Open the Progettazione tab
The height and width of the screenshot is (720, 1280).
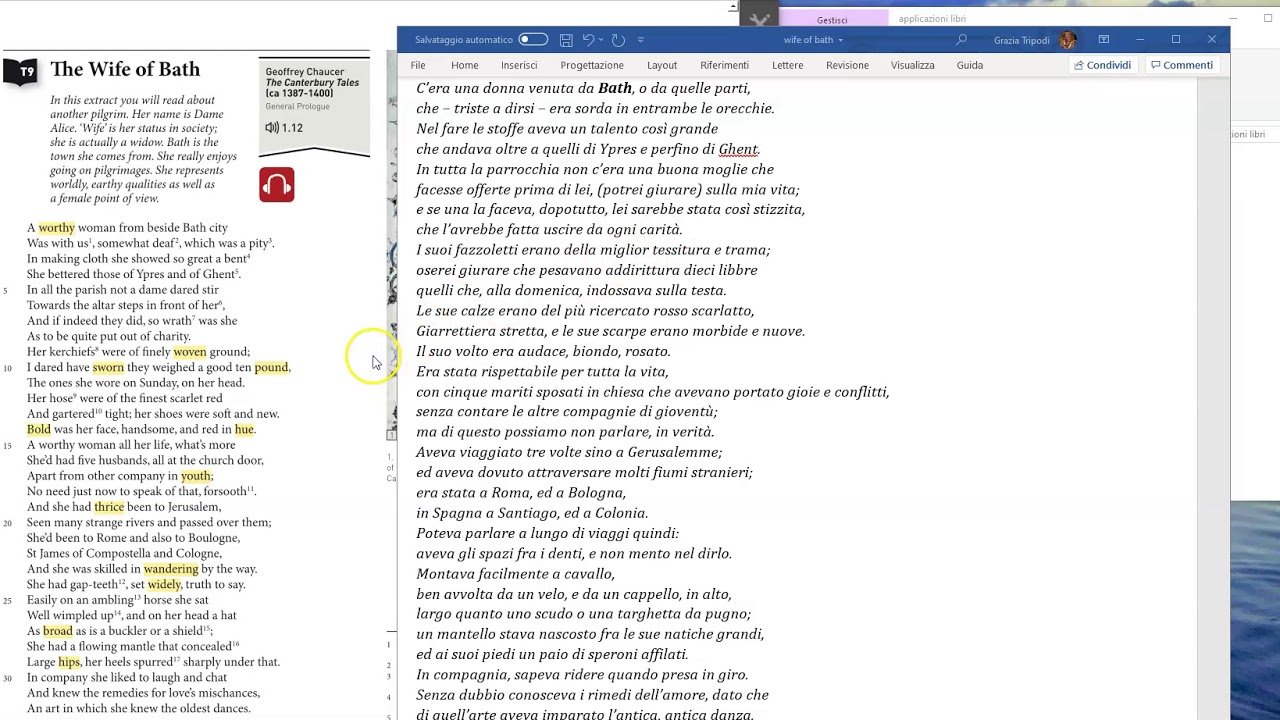(x=592, y=65)
